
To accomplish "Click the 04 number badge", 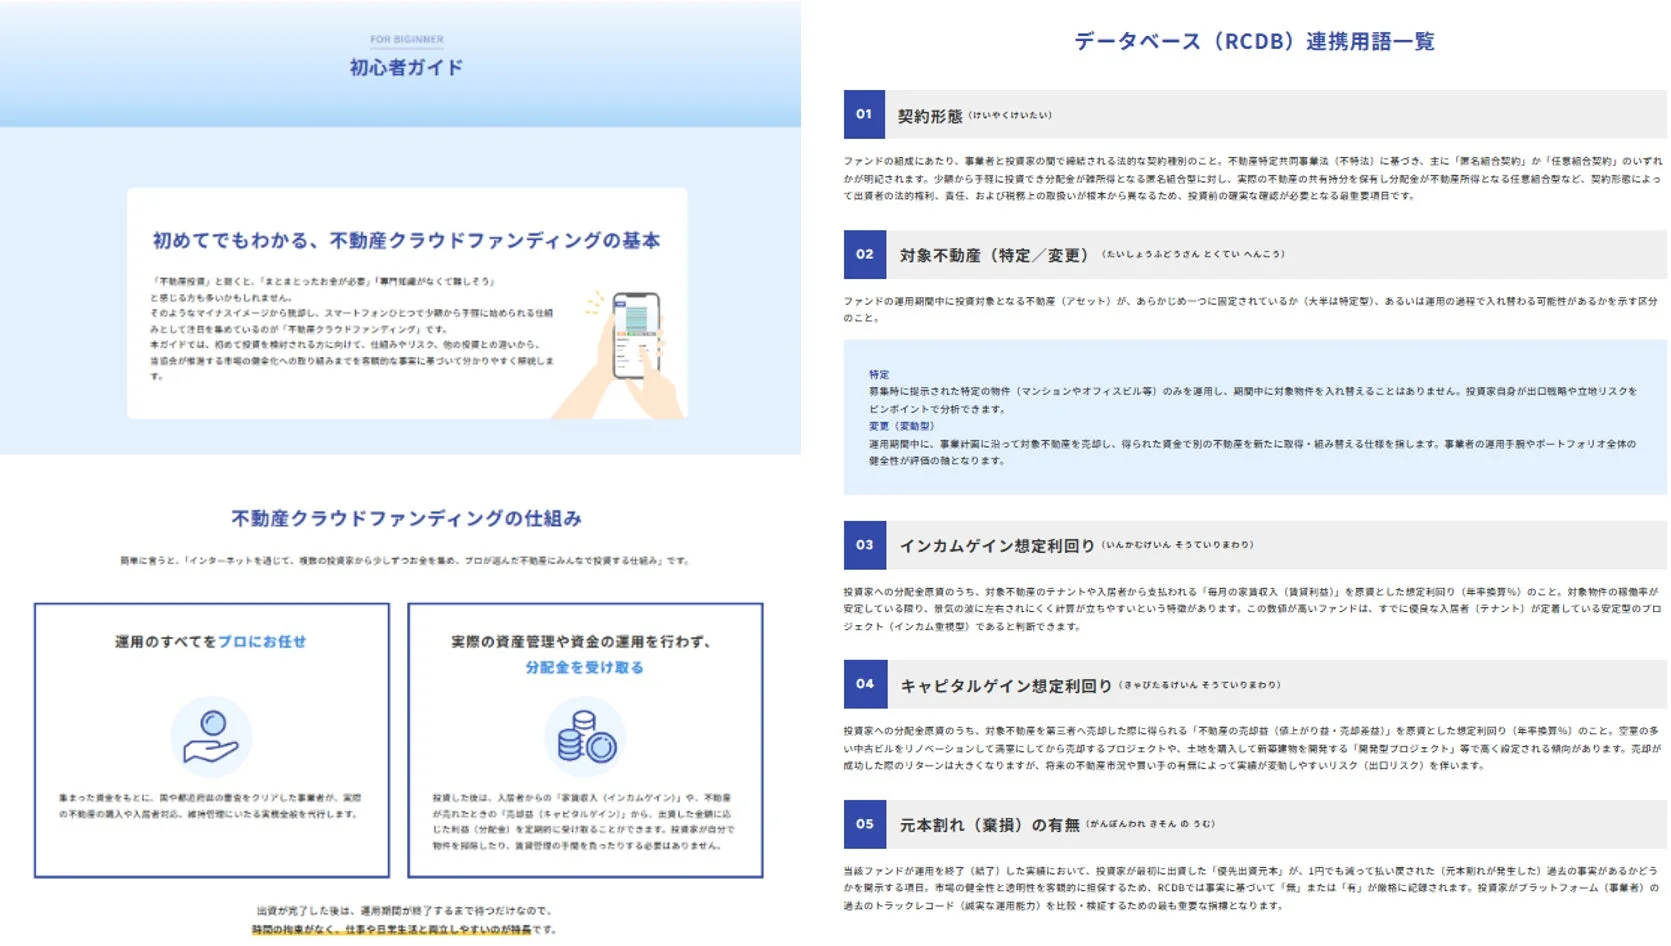I will [864, 684].
